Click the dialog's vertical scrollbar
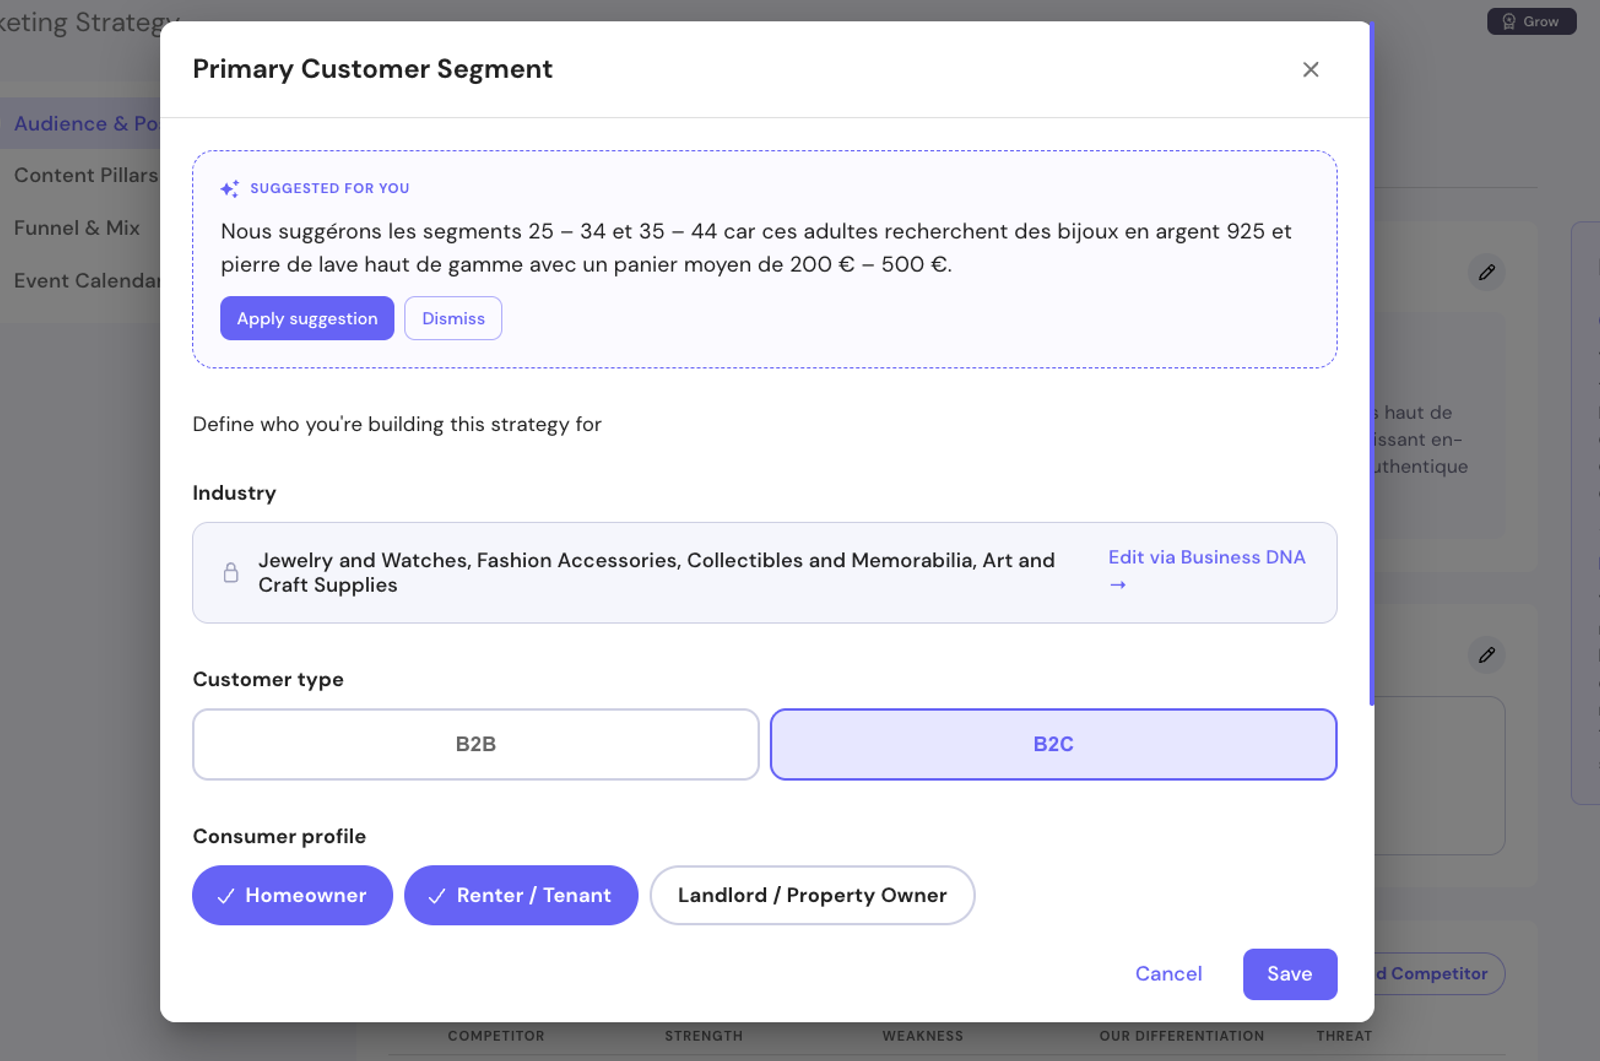The width and height of the screenshot is (1600, 1061). pos(1371,365)
